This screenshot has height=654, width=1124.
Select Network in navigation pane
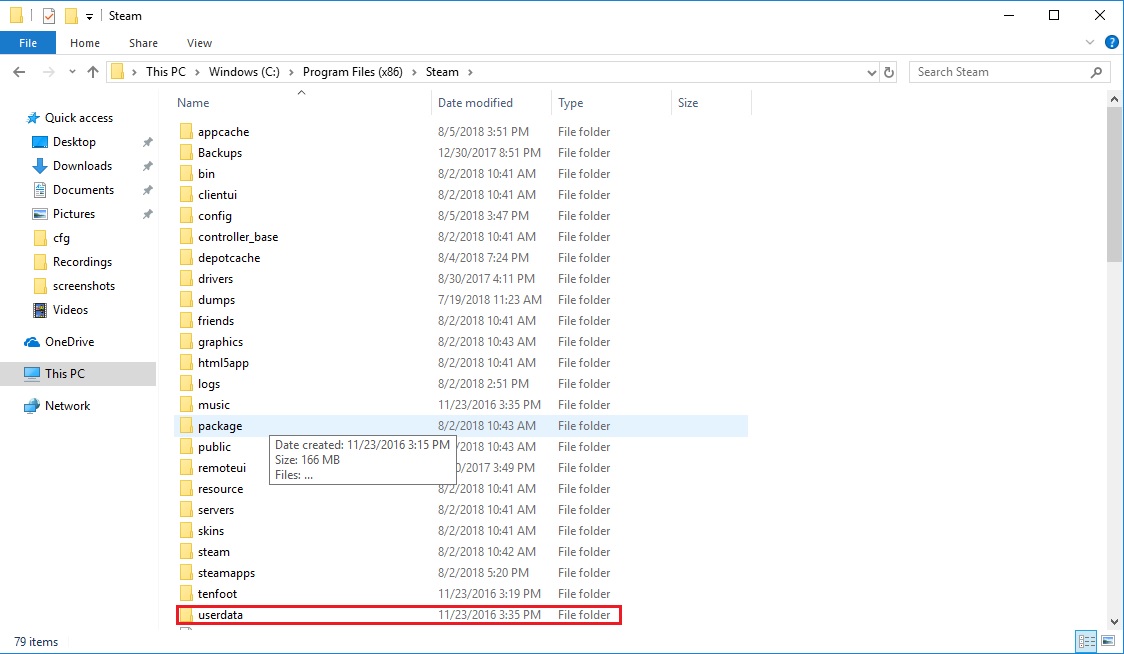[67, 406]
